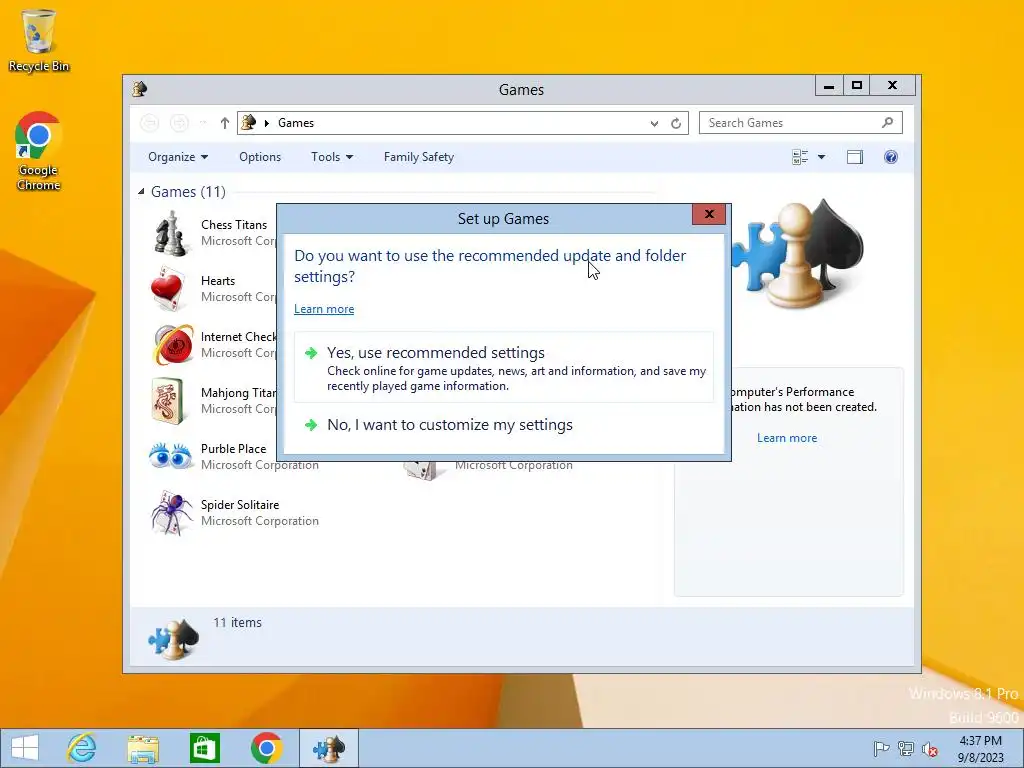Click the 11 items status text
This screenshot has width=1024, height=768.
coord(237,622)
